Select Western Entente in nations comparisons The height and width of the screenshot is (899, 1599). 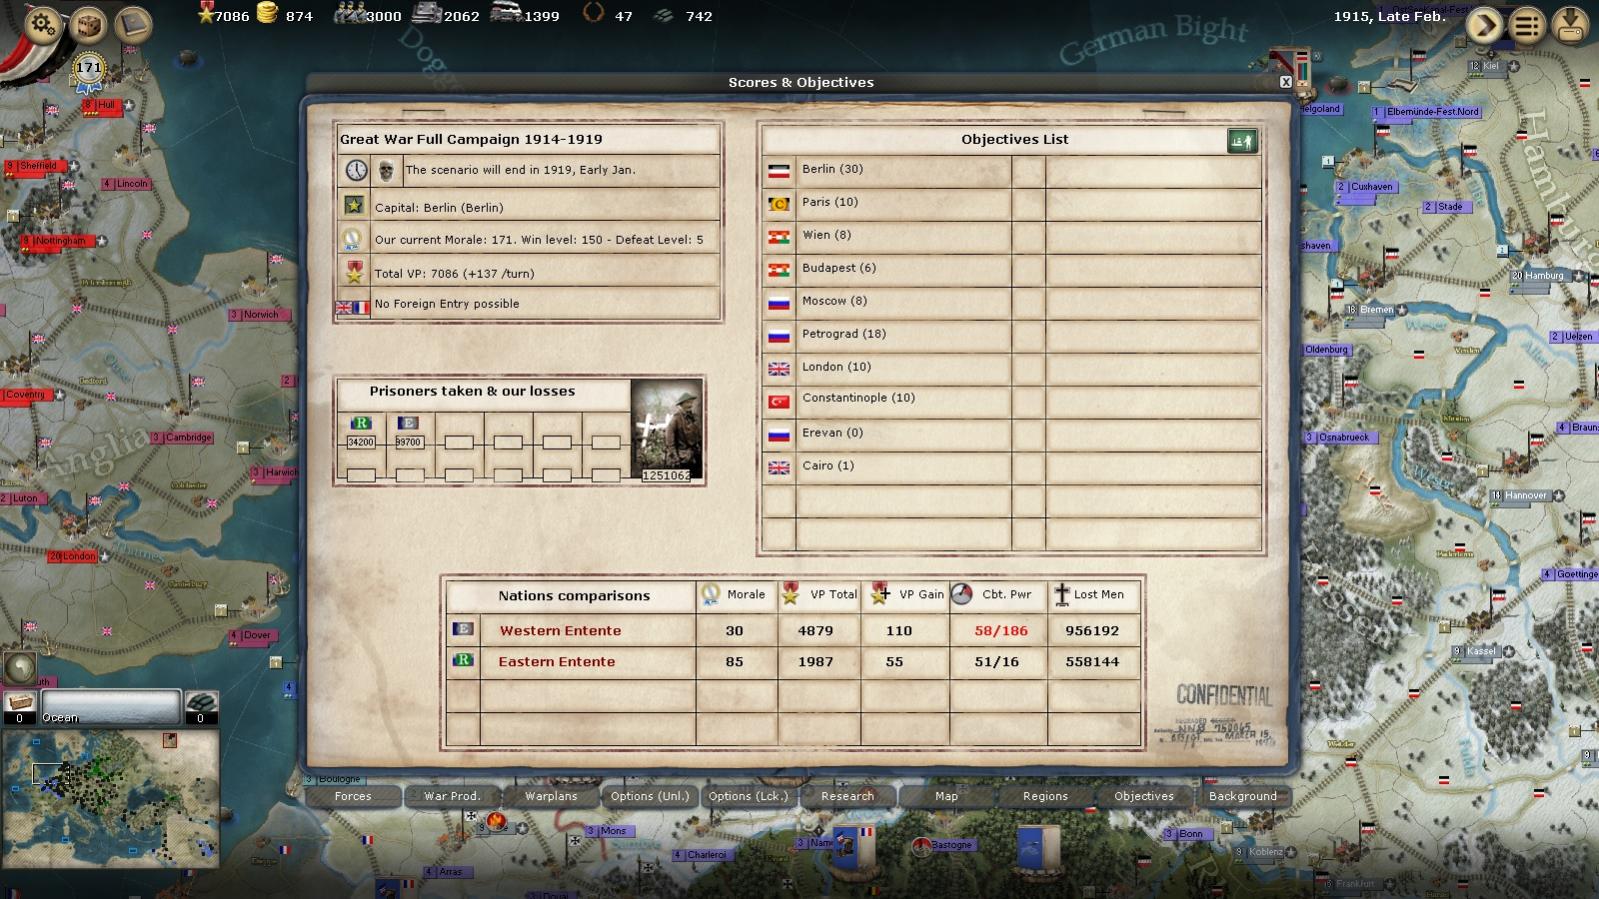[560, 631]
